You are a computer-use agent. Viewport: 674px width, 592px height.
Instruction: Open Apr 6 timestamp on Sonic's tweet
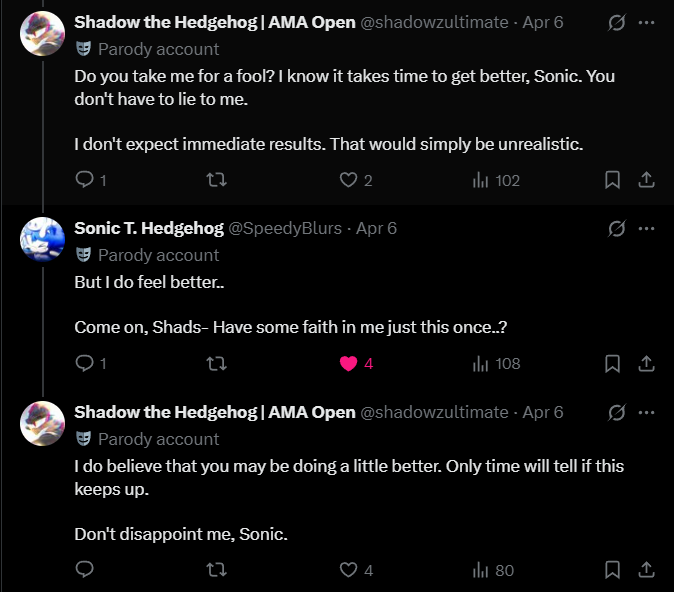coord(377,228)
